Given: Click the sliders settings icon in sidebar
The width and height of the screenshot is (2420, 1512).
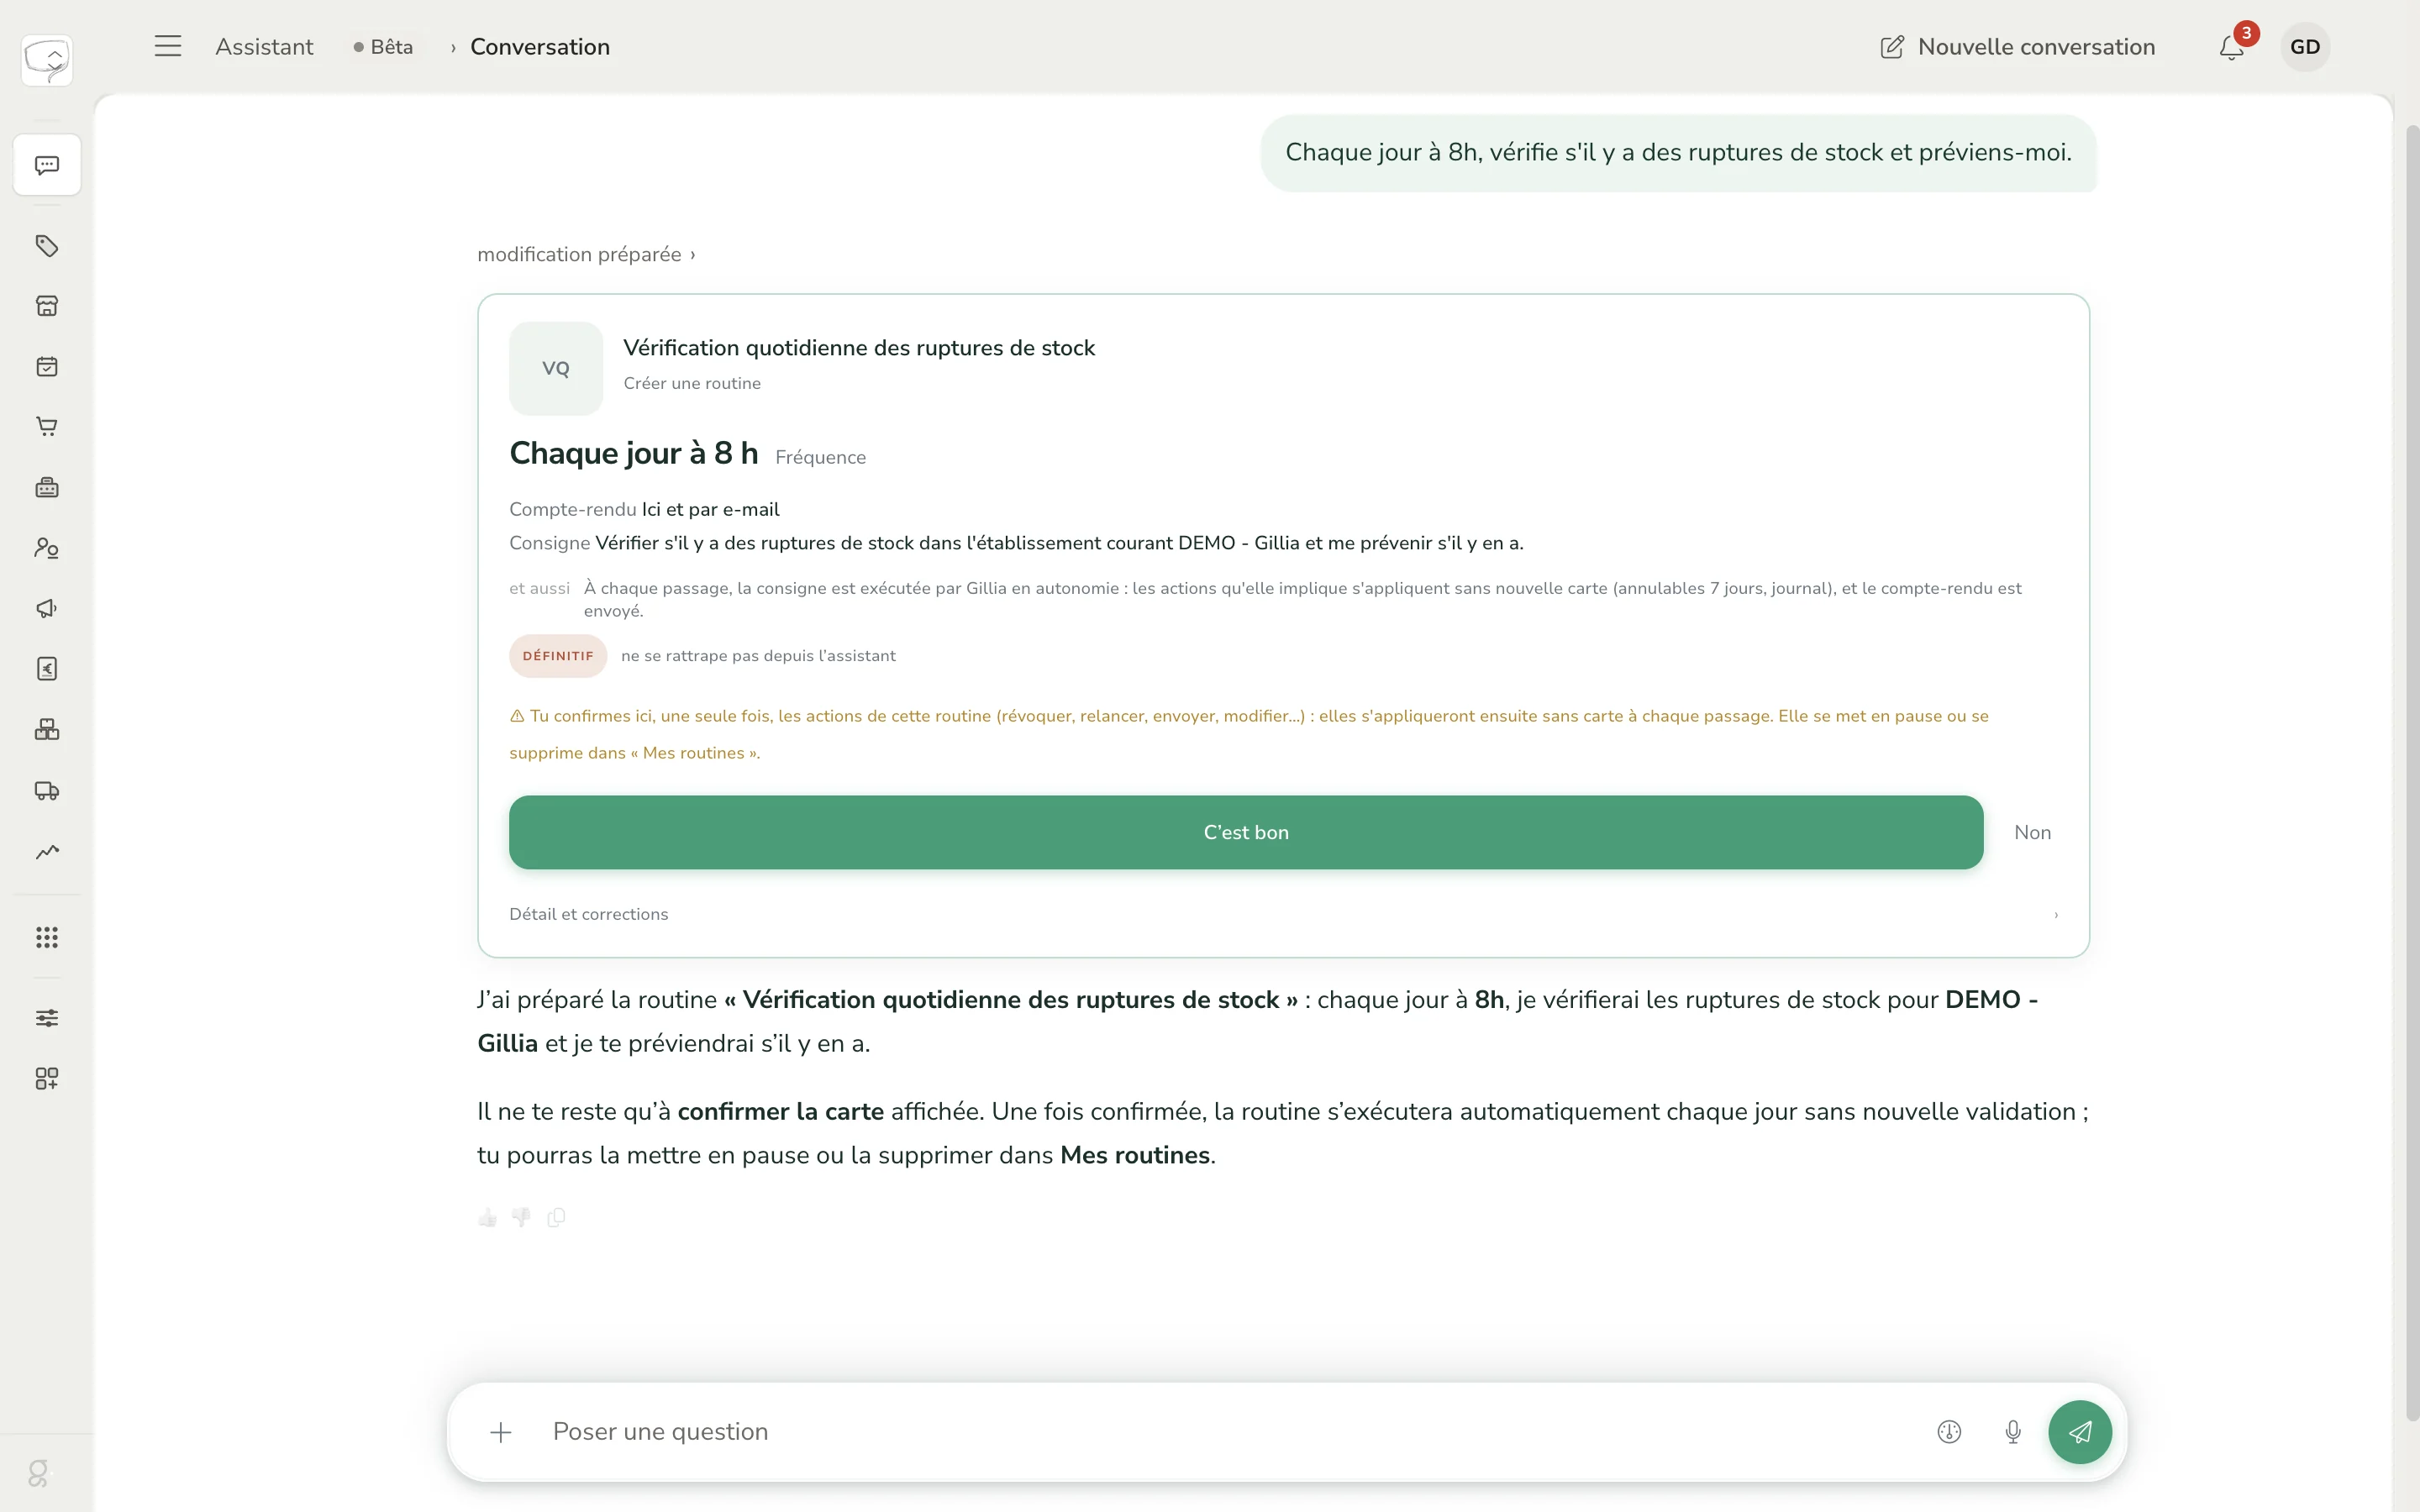Looking at the screenshot, I should pyautogui.click(x=47, y=1018).
